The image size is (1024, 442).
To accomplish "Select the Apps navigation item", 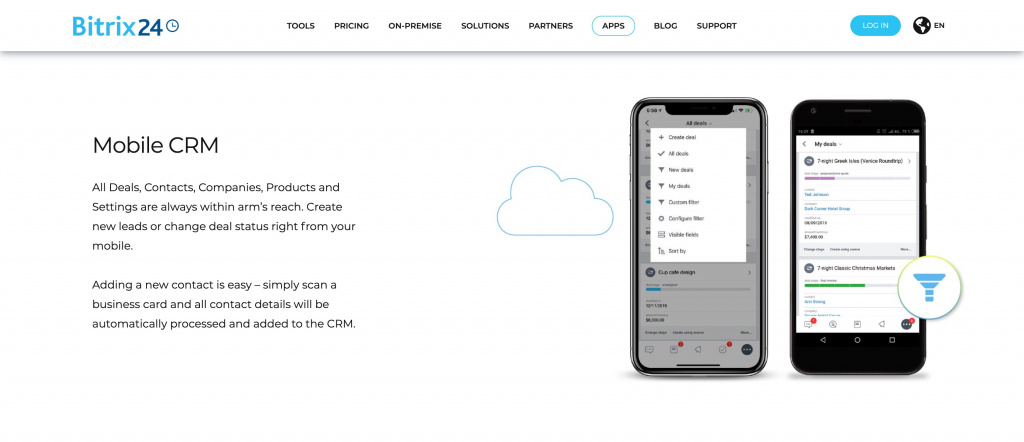I will [x=613, y=26].
